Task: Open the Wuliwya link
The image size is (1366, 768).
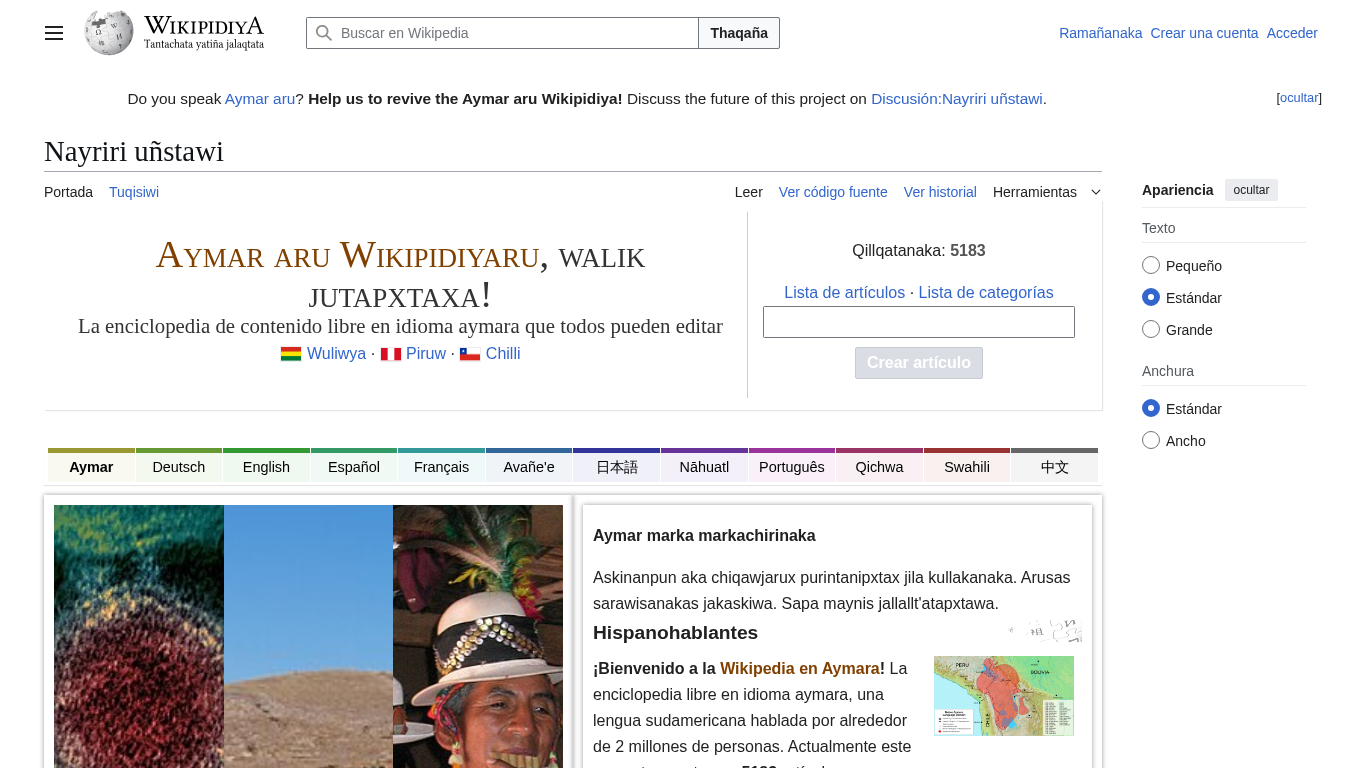Action: point(336,354)
